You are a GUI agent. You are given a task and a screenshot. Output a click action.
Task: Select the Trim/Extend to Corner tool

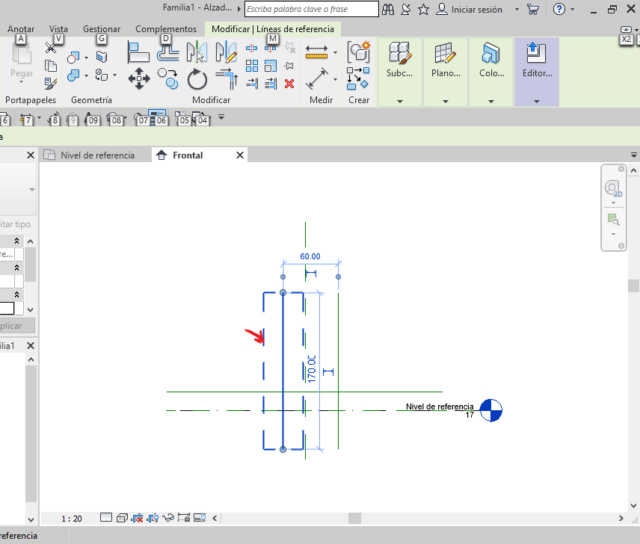tap(227, 79)
